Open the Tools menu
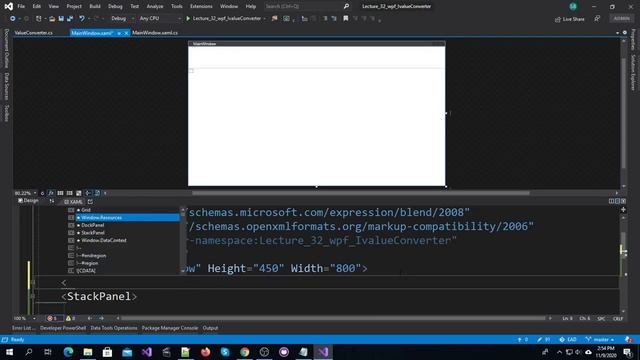 coord(177,7)
